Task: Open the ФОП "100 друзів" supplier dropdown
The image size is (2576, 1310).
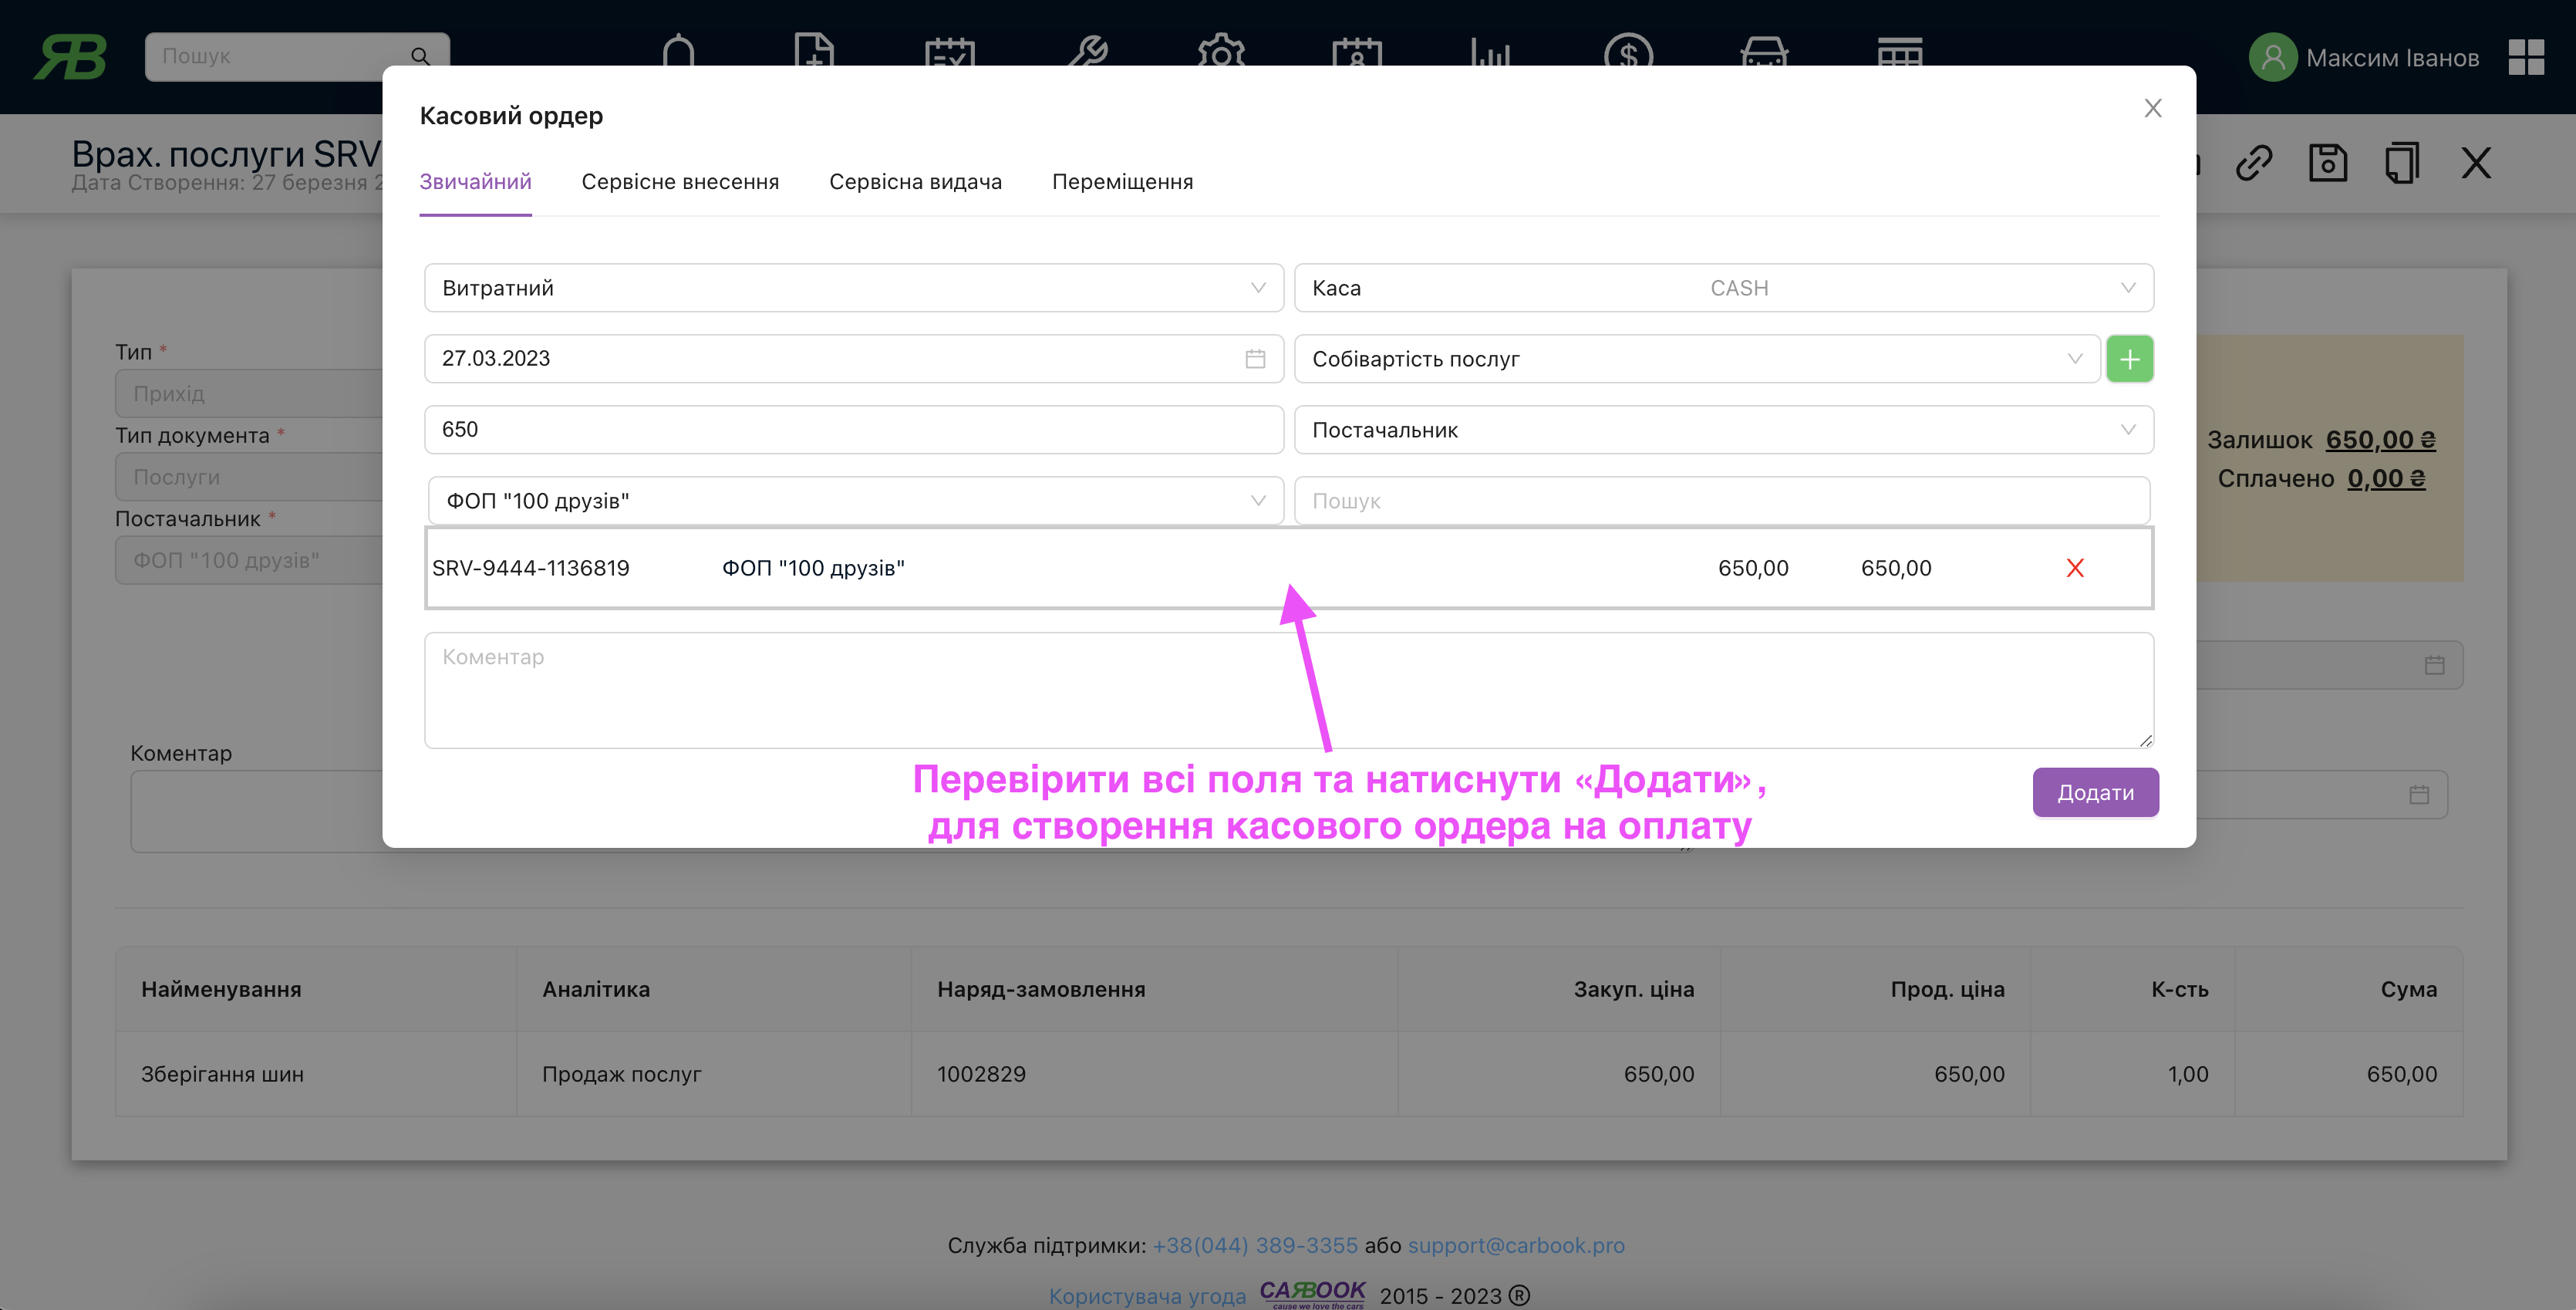Action: [x=855, y=501]
